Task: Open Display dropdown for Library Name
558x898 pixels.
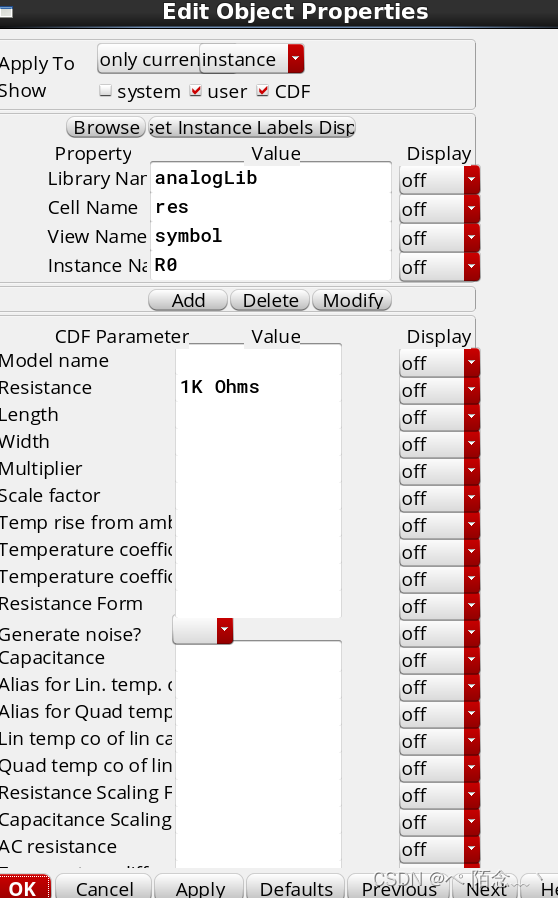Action: pos(439,180)
